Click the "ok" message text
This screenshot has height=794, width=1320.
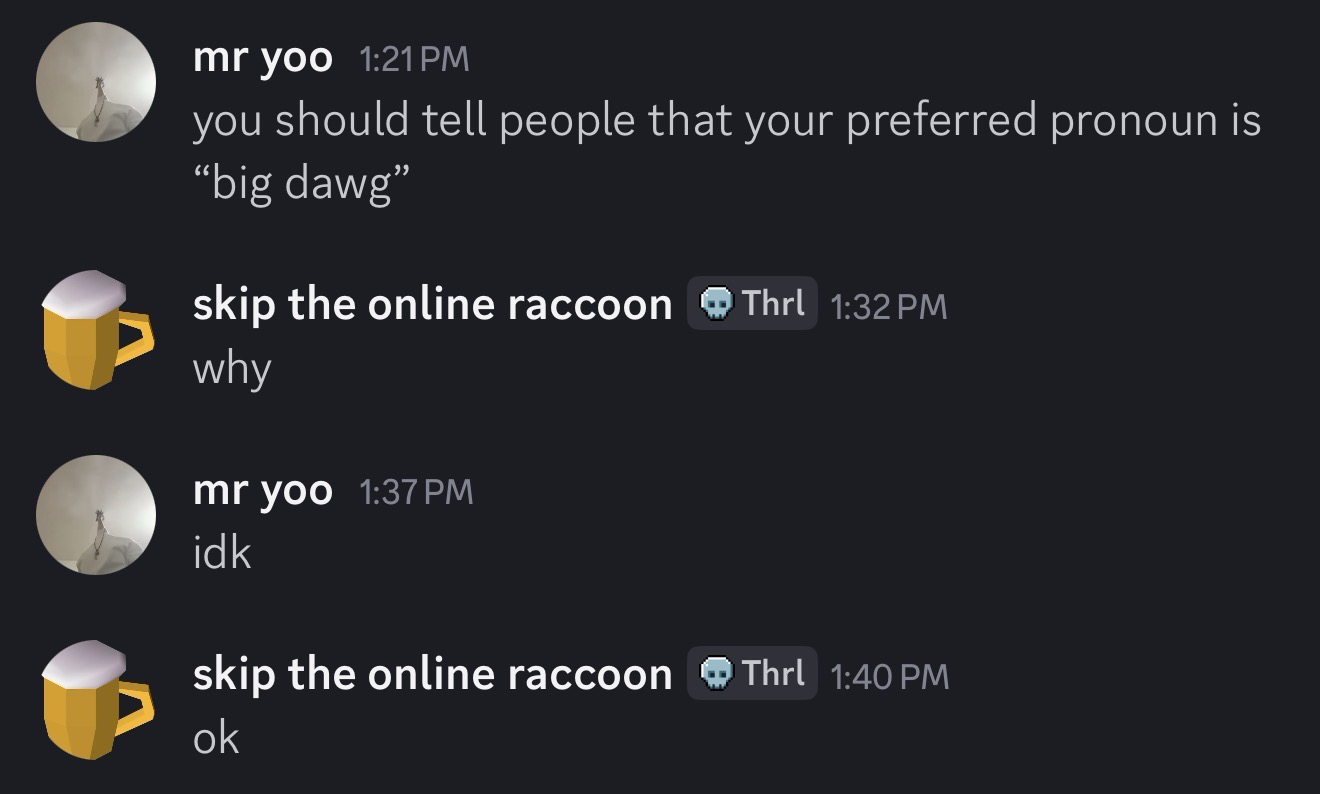point(216,738)
